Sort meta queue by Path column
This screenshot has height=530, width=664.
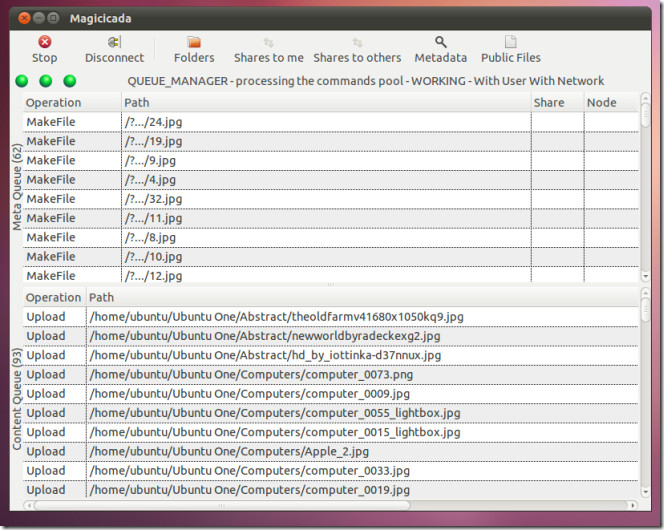click(x=326, y=102)
